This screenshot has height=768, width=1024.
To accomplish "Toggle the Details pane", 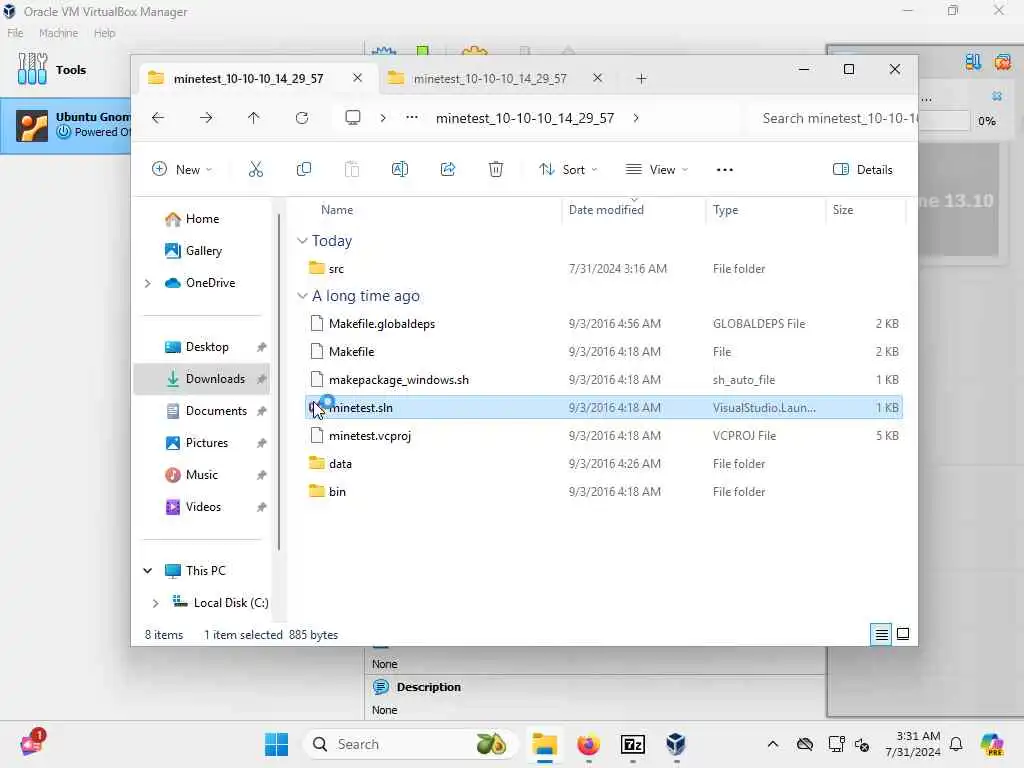I will 863,170.
